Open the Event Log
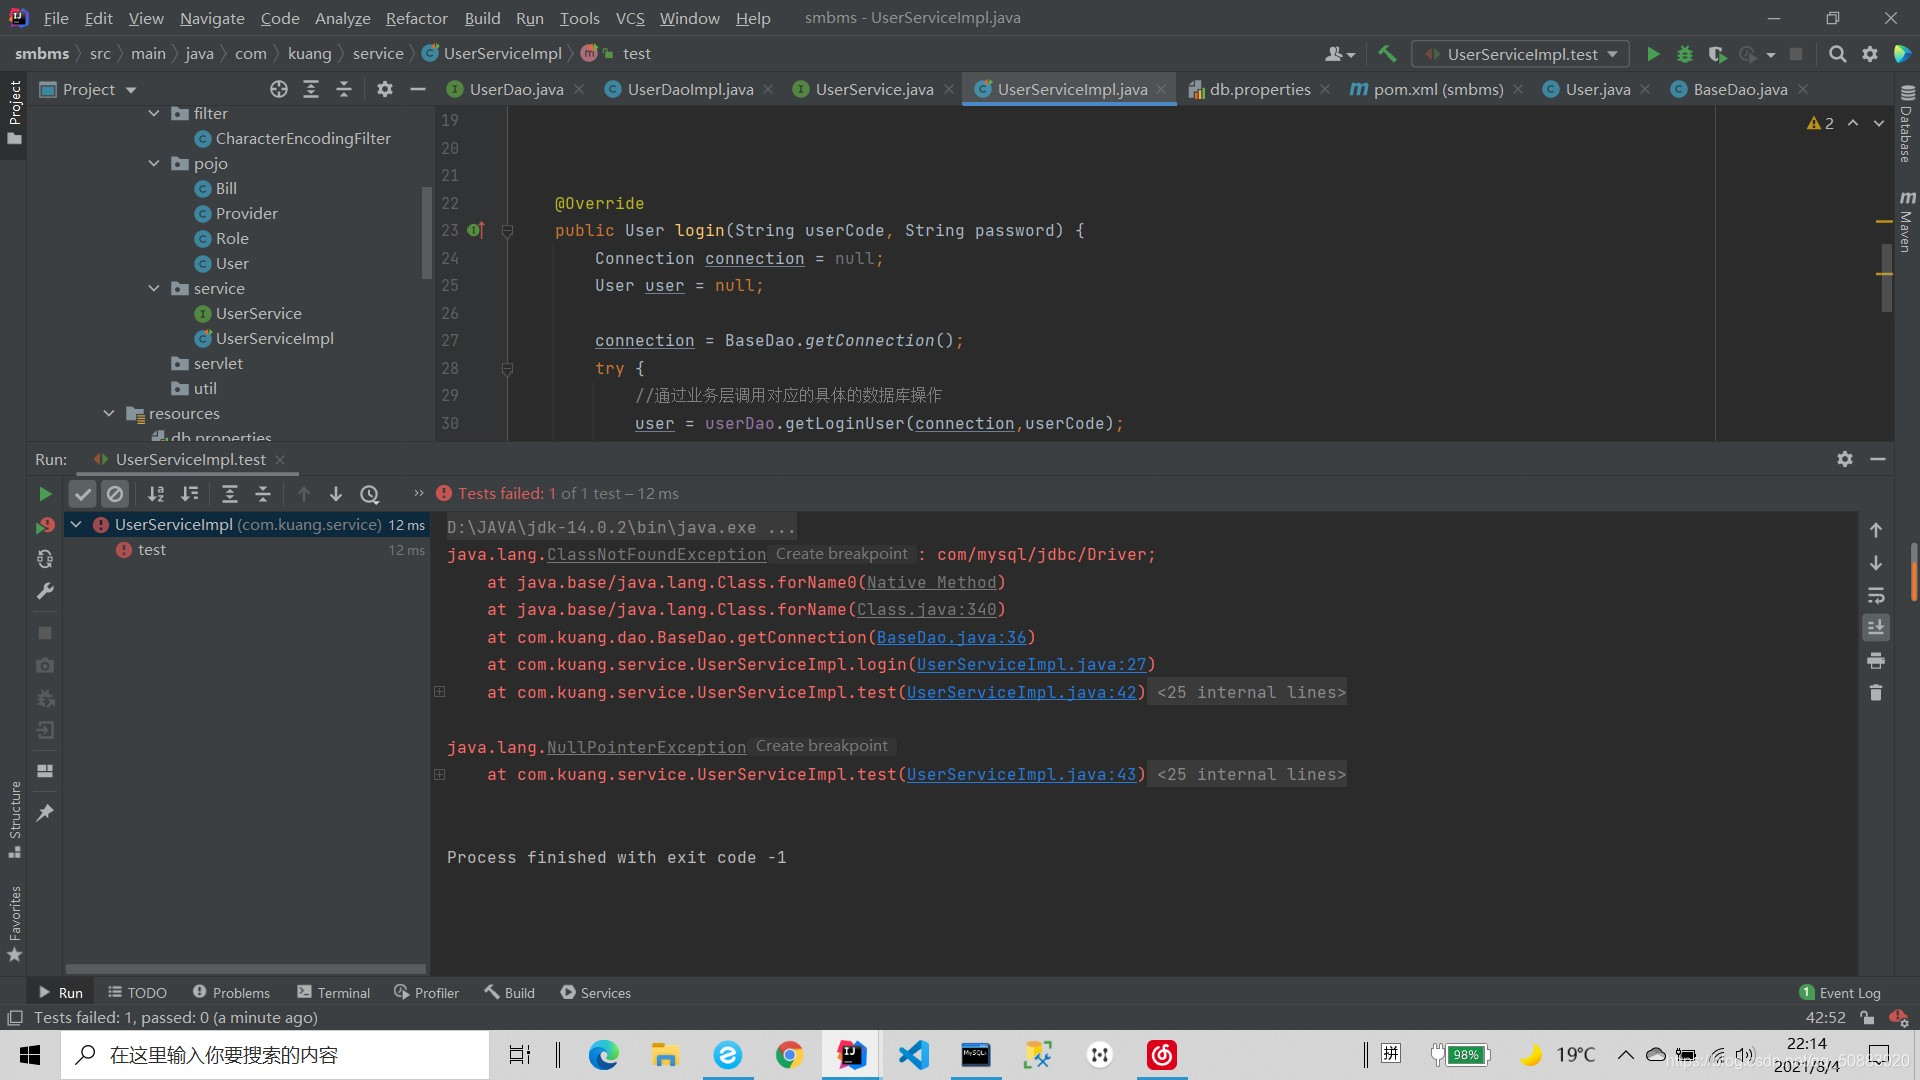This screenshot has width=1920, height=1080. (1840, 993)
